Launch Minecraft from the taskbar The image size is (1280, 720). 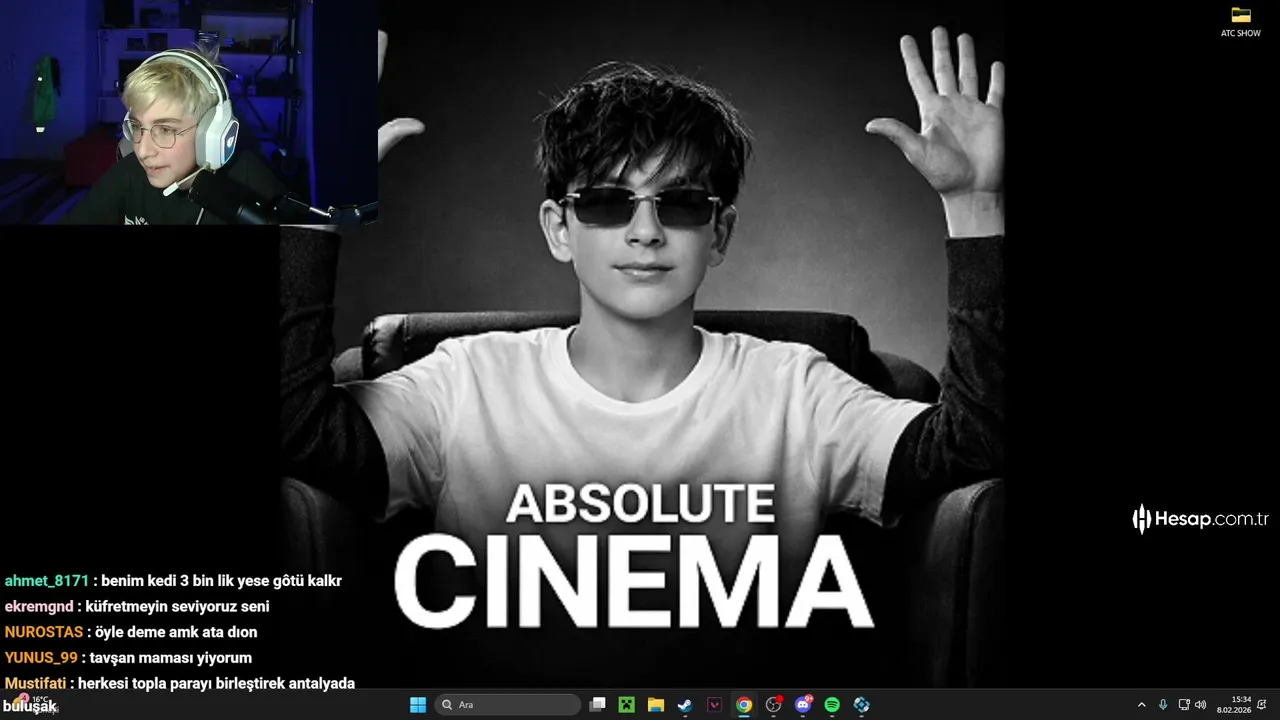pyautogui.click(x=626, y=705)
